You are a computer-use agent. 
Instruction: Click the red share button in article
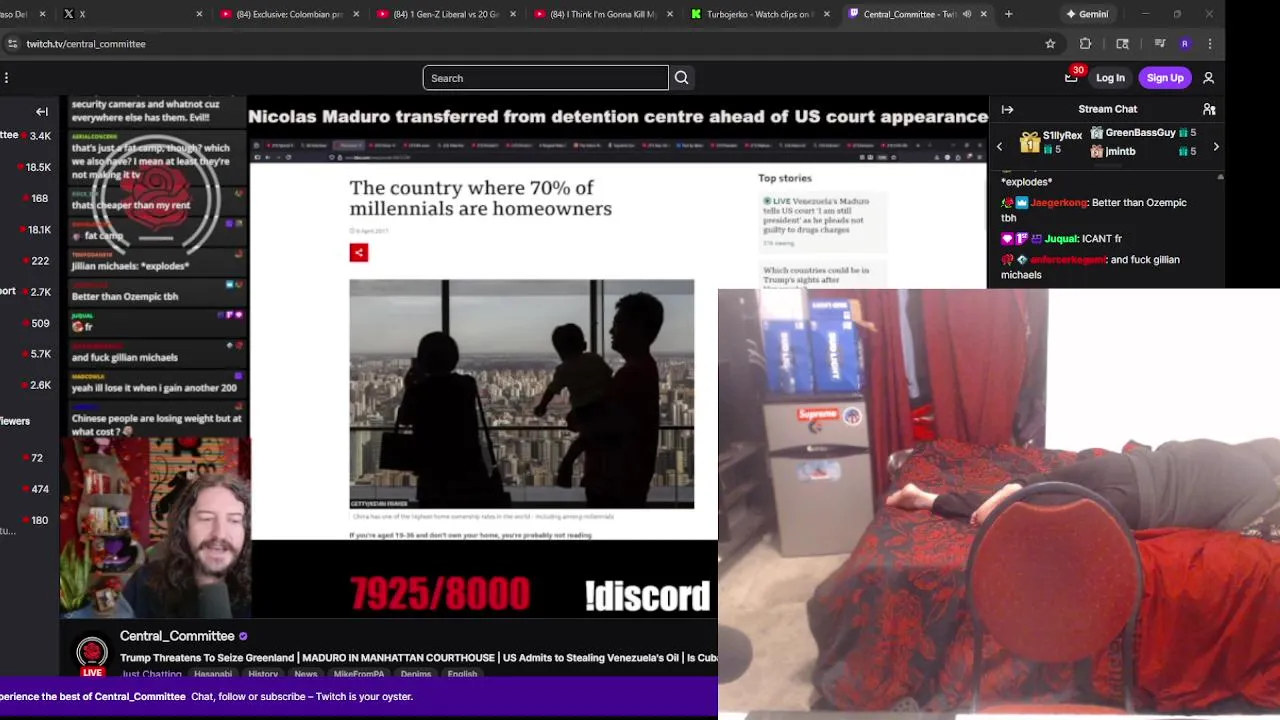359,252
